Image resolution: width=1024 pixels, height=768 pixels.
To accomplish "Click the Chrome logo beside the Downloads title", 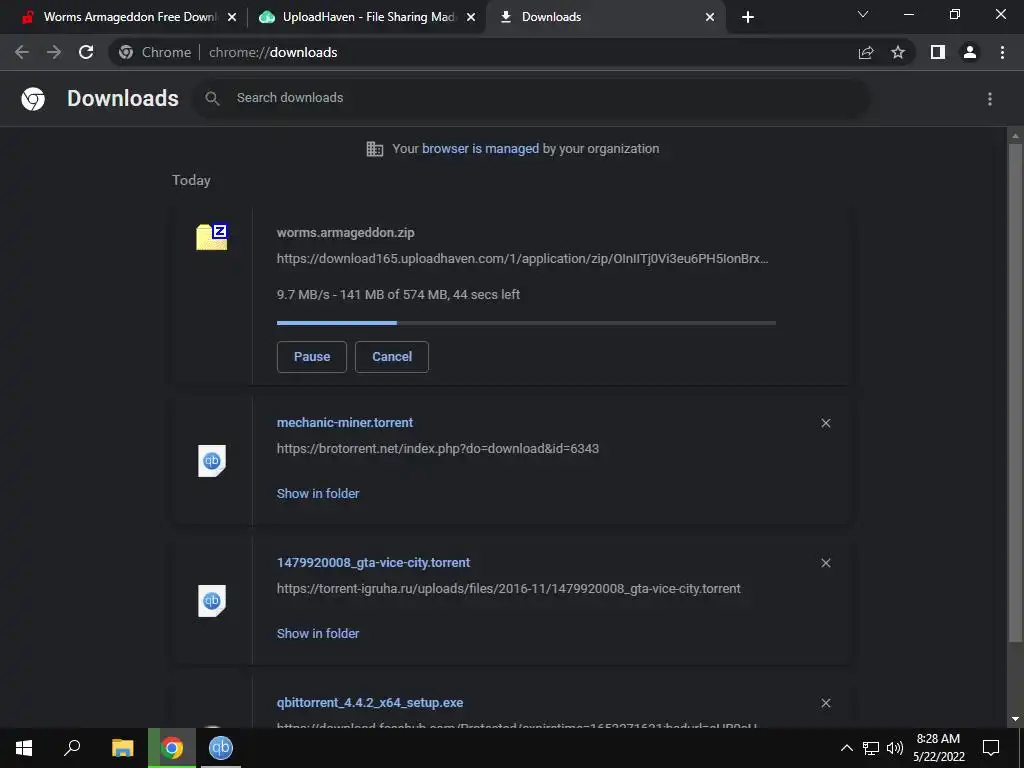I will (x=33, y=99).
